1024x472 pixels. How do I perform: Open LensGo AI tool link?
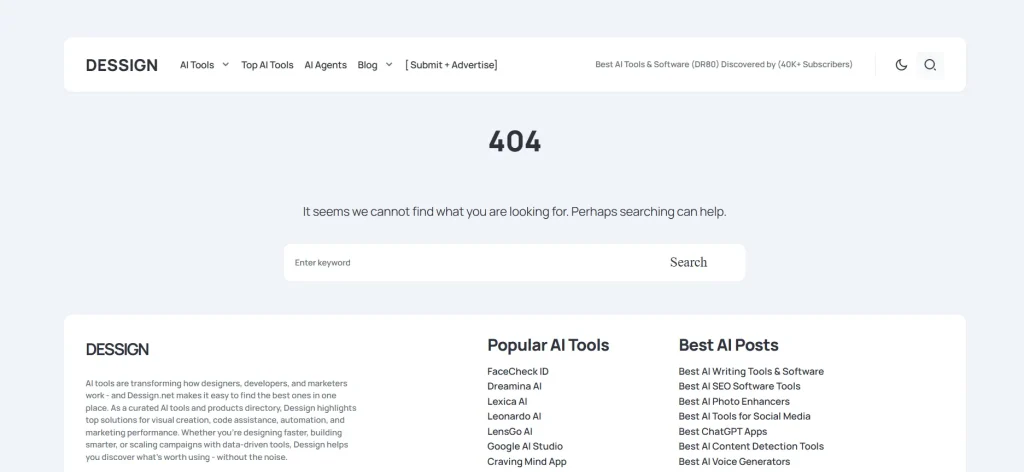click(509, 432)
